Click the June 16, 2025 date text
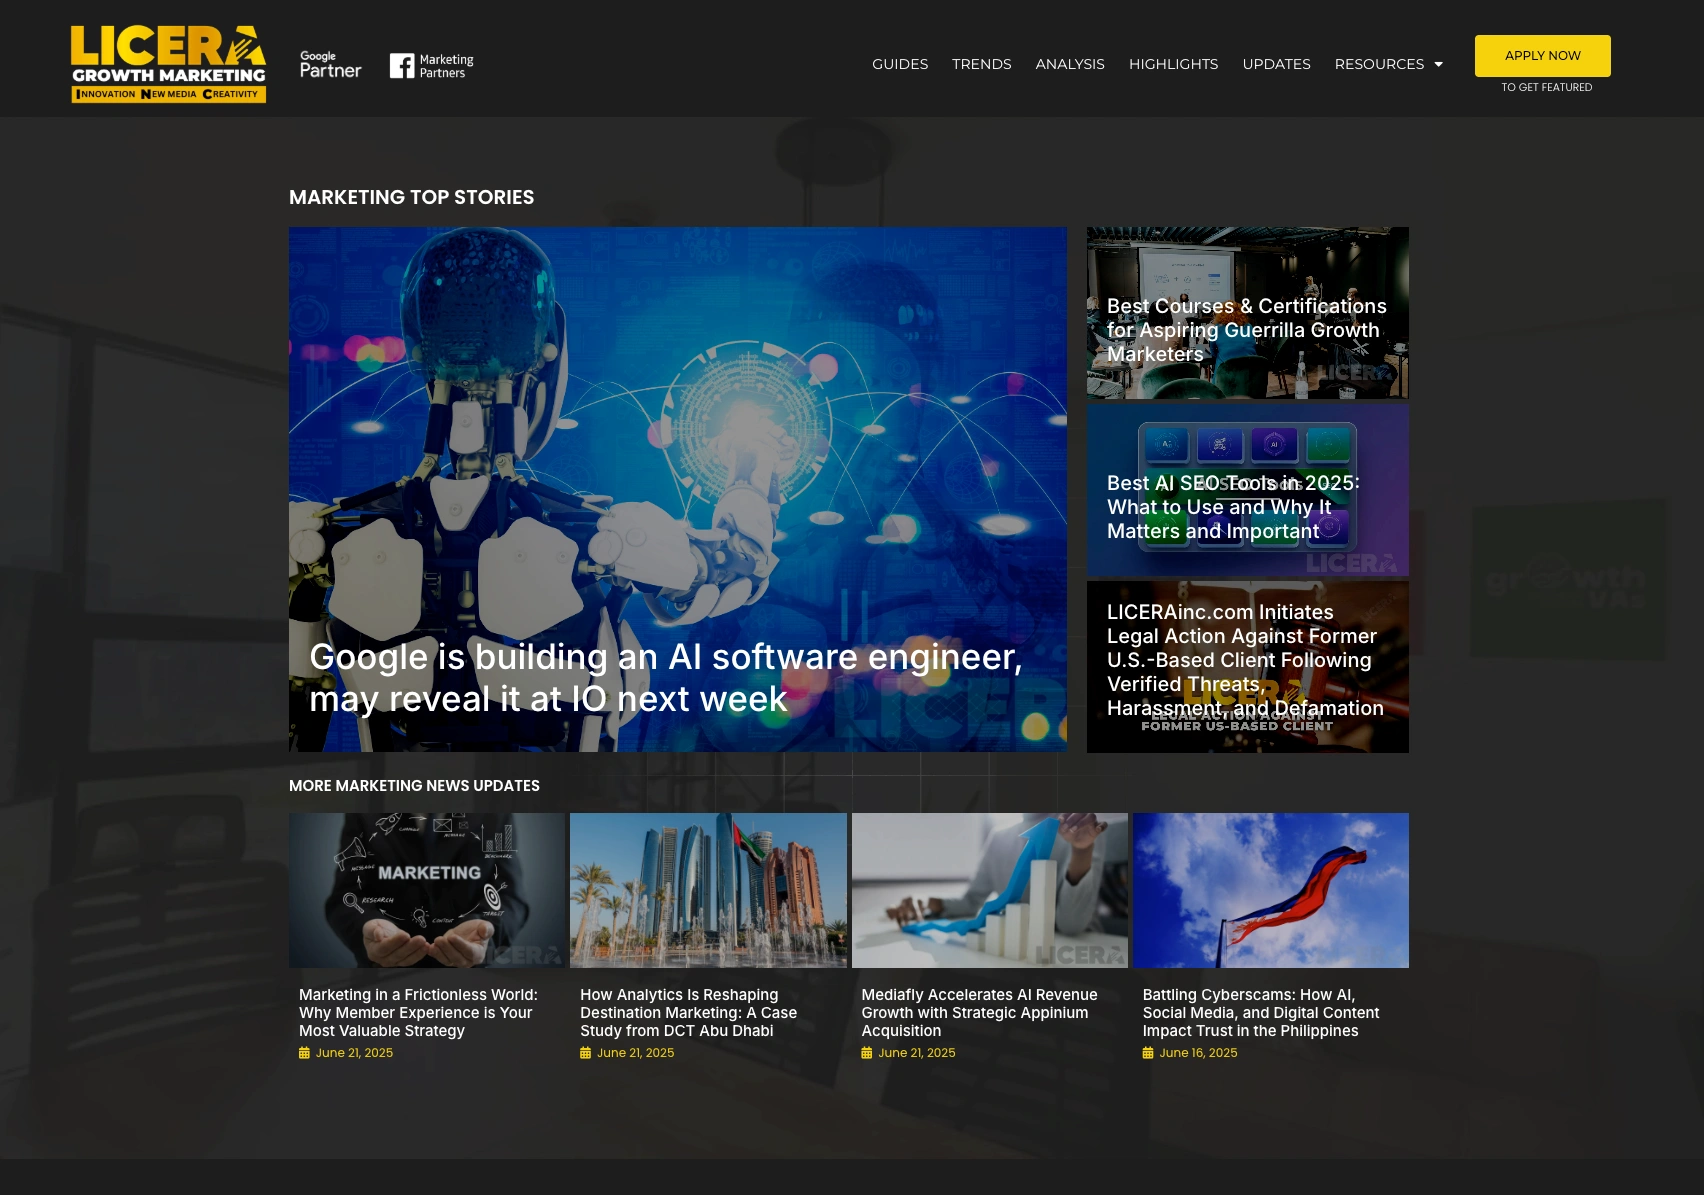This screenshot has width=1704, height=1195. point(1198,1053)
